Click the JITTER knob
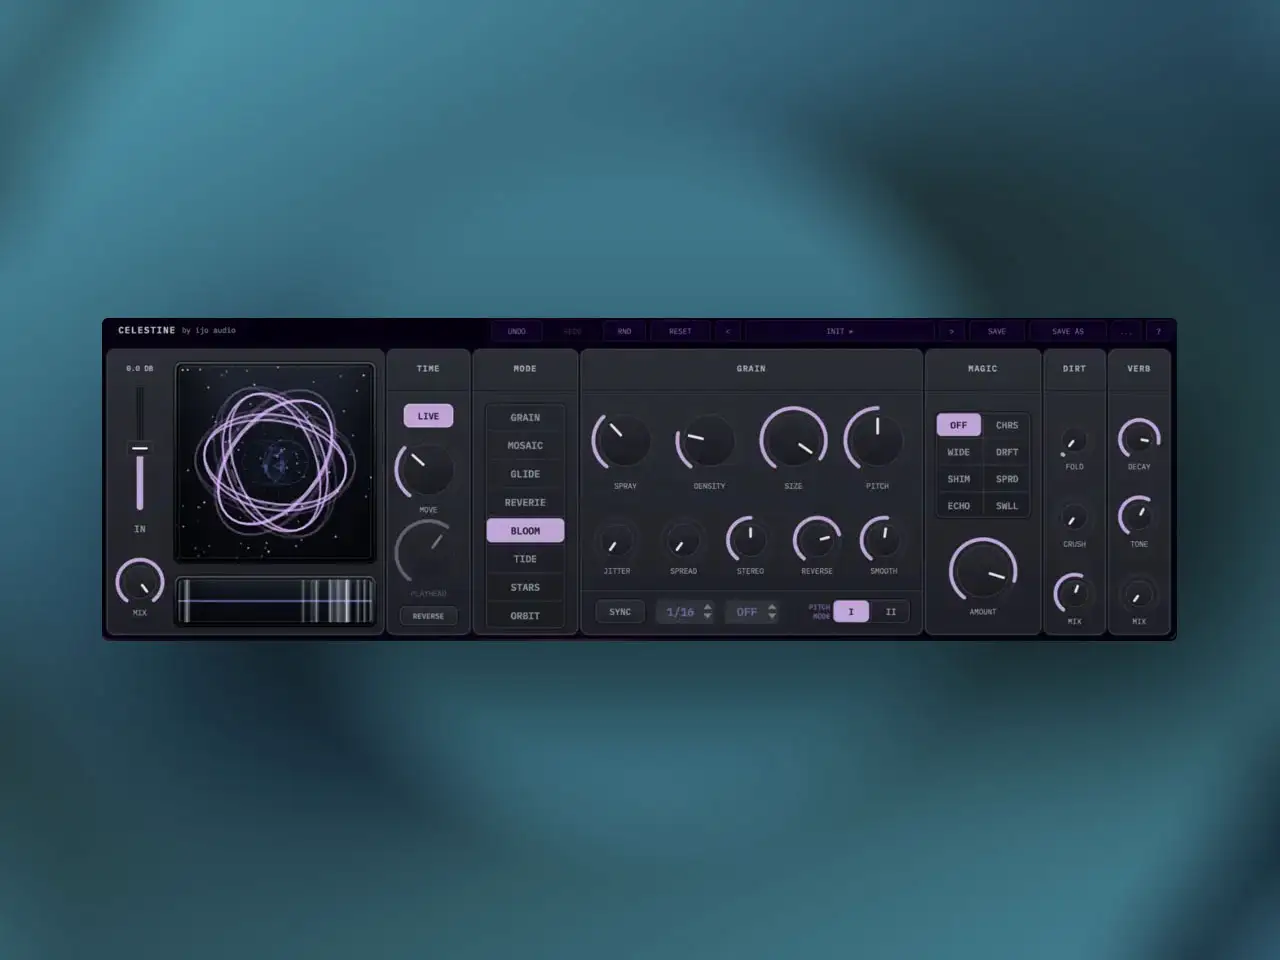 tap(617, 541)
